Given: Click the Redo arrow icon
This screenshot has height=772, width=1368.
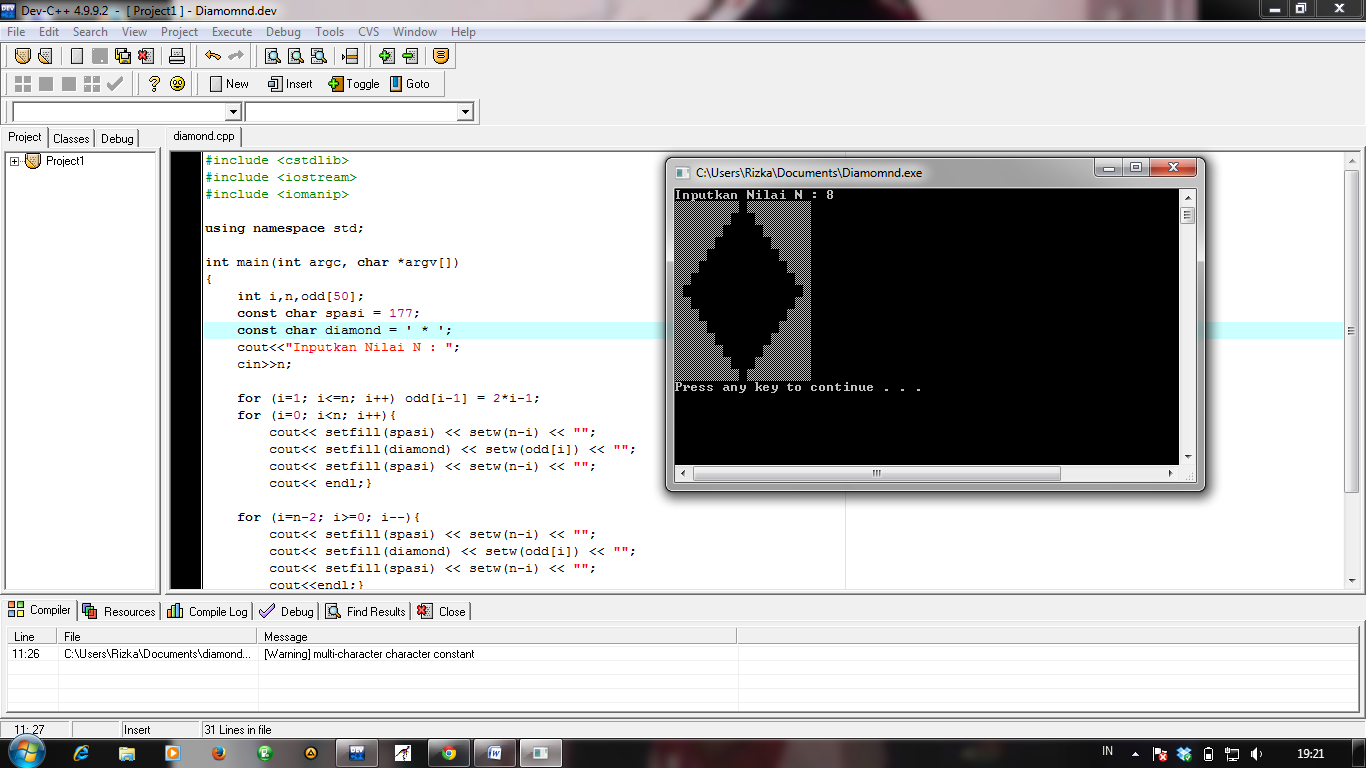Looking at the screenshot, I should (x=236, y=56).
